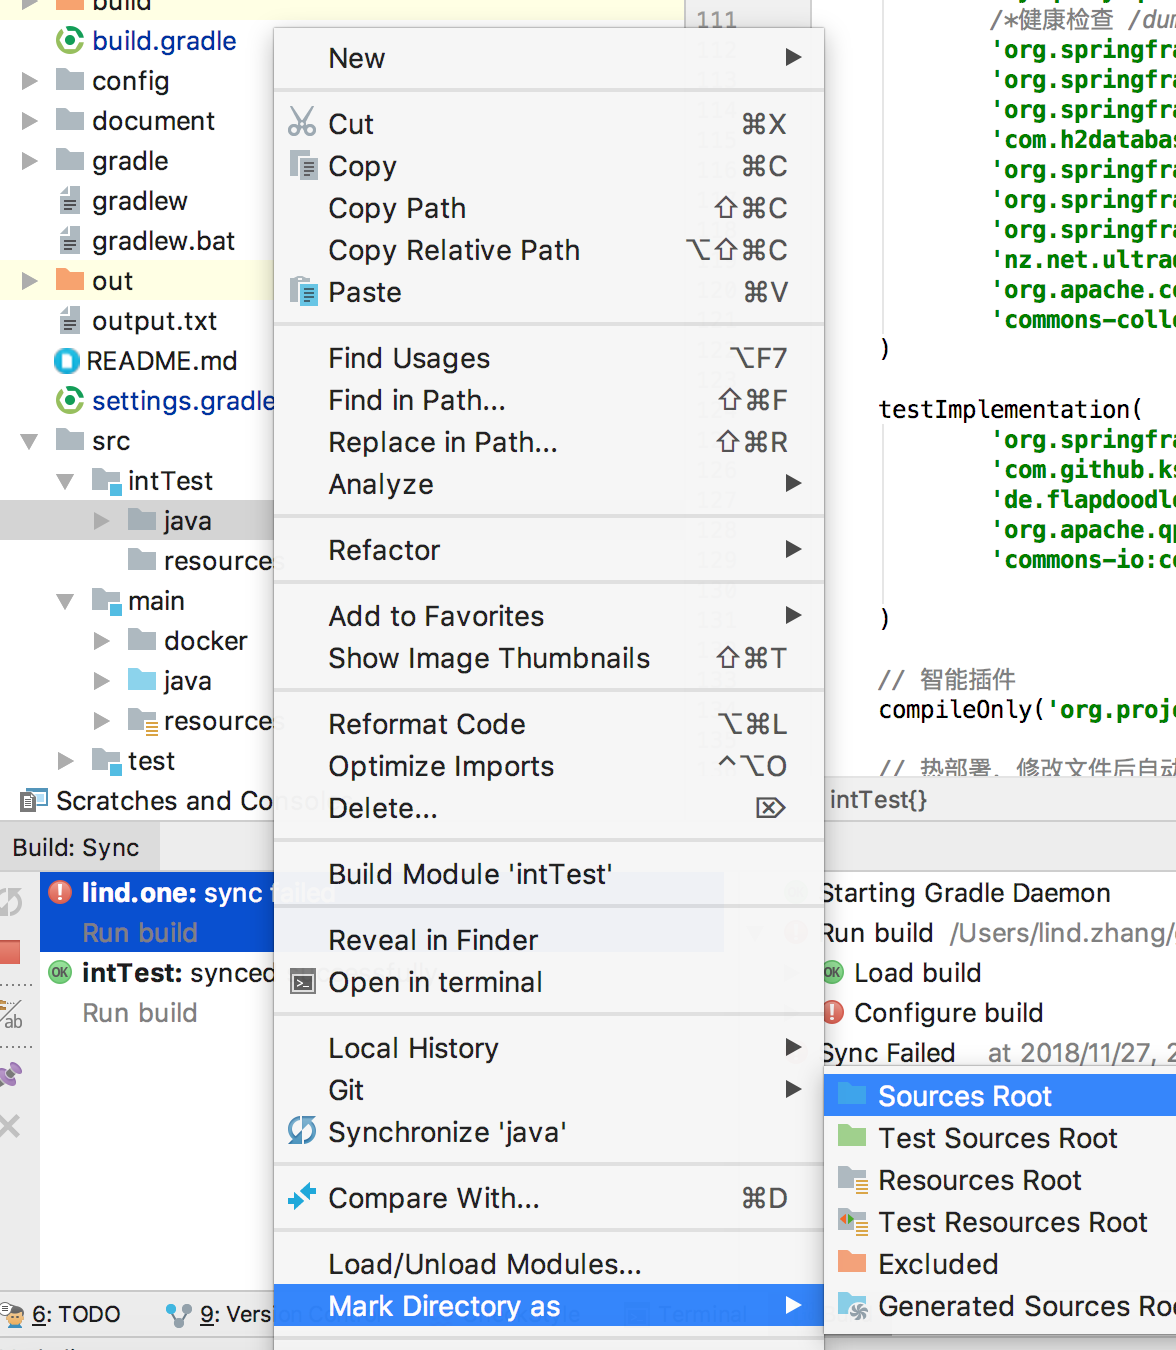
Task: Click the output.txt file icon
Action: pos(69,321)
